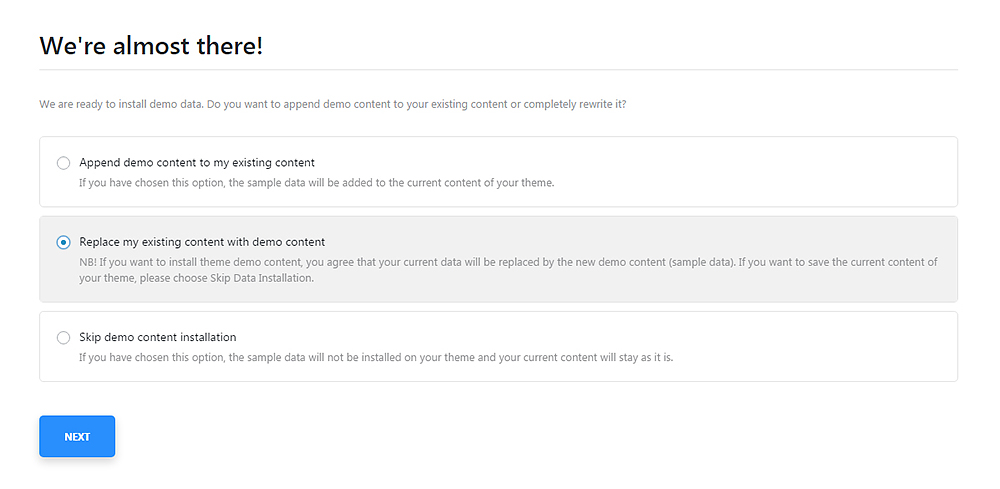The height and width of the screenshot is (489, 1000).
Task: Click label 'Append demo content to my existing content'
Action: [x=197, y=162]
